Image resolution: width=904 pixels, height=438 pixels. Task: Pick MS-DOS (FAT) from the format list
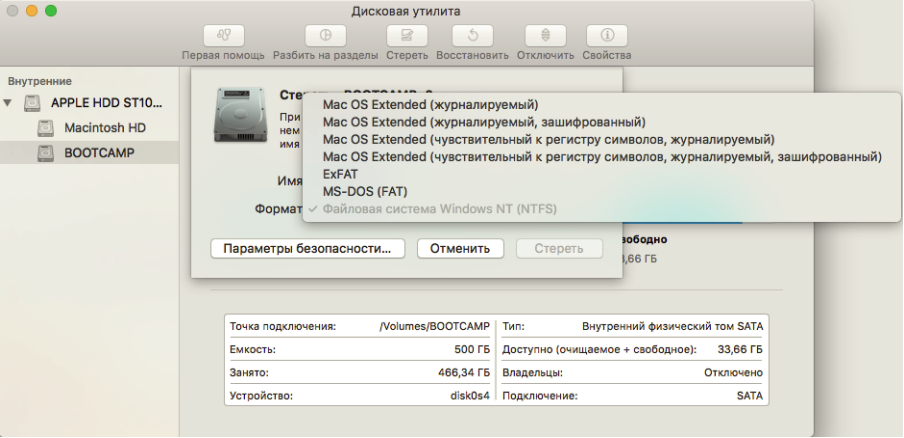click(x=364, y=191)
